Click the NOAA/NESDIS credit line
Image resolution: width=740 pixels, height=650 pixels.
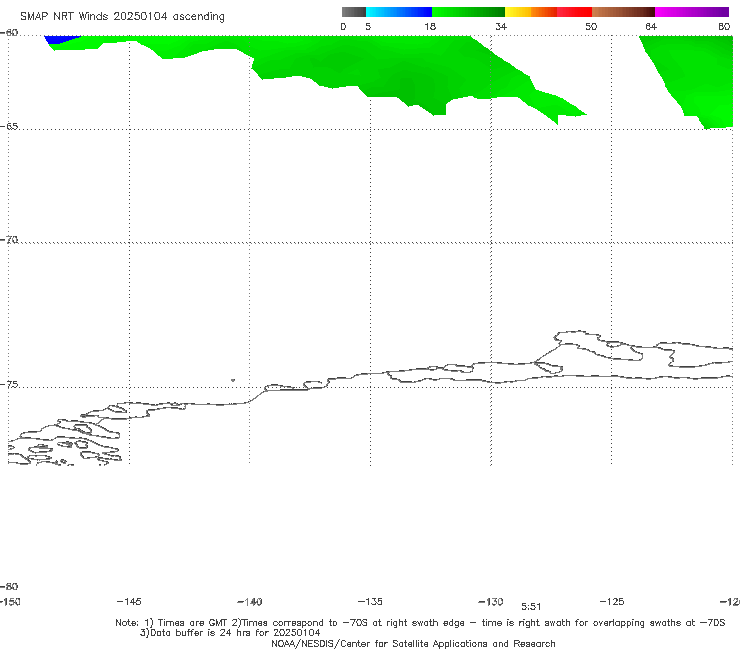coord(413,643)
